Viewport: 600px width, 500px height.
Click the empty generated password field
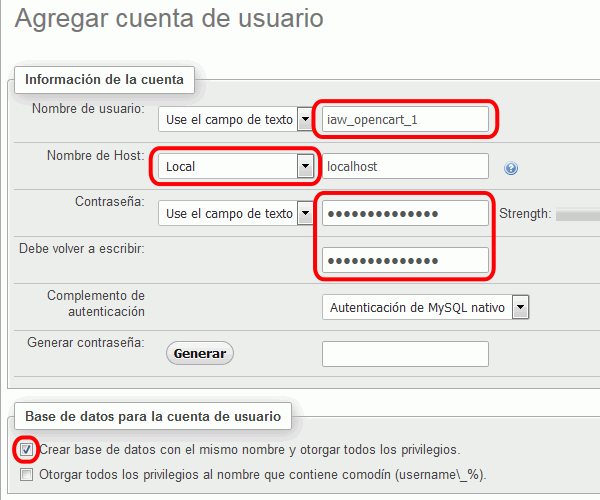pos(405,354)
